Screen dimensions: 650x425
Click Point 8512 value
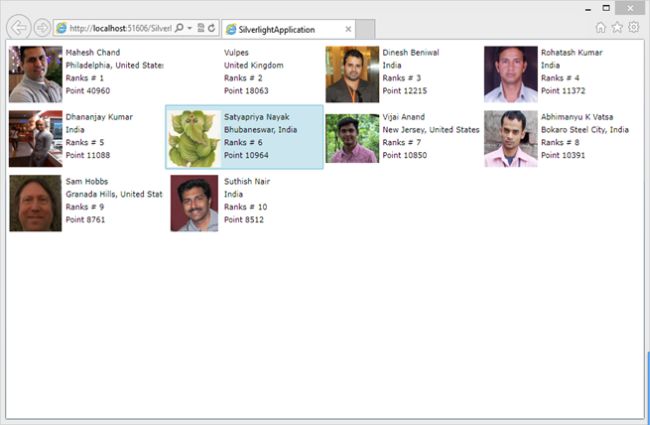244,220
